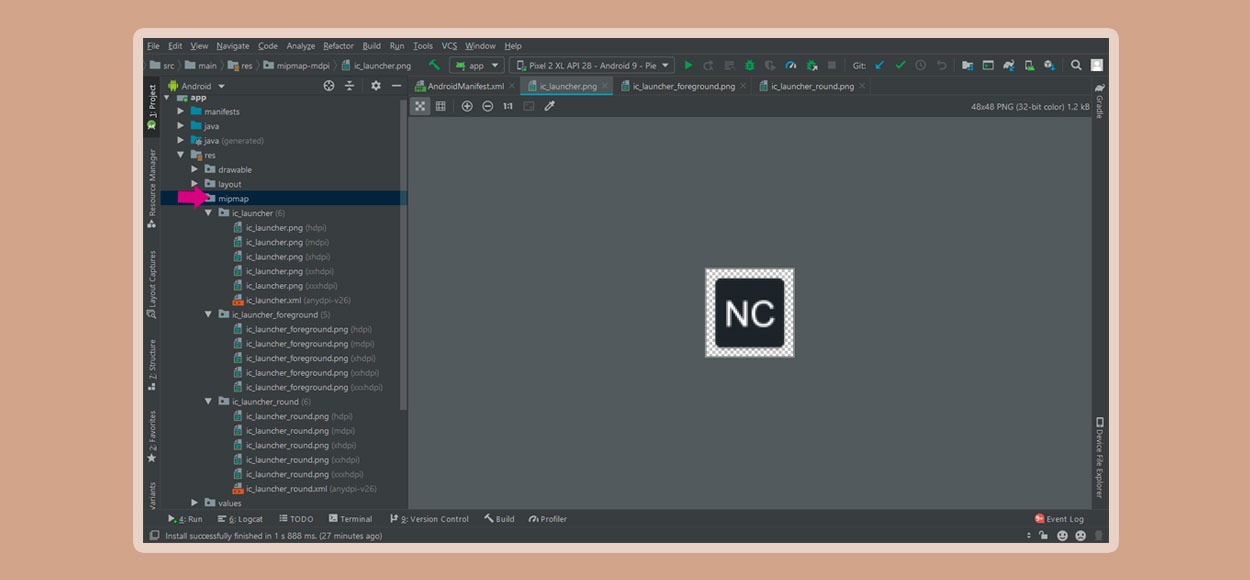Select the color picker eyedropper icon

click(549, 106)
